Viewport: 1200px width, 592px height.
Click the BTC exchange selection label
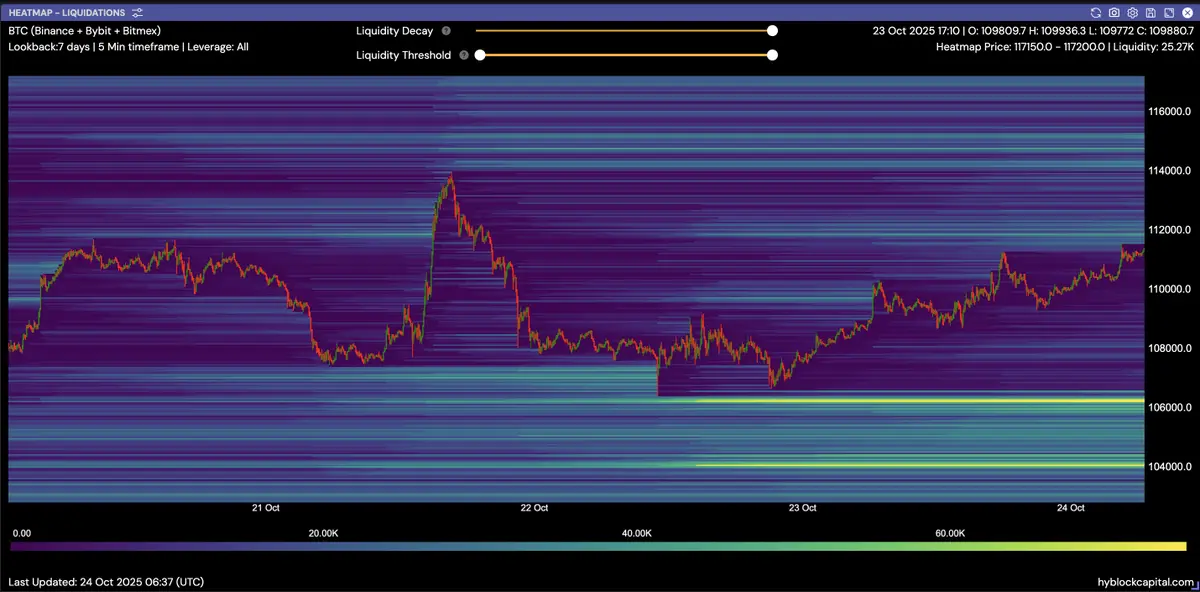click(84, 31)
